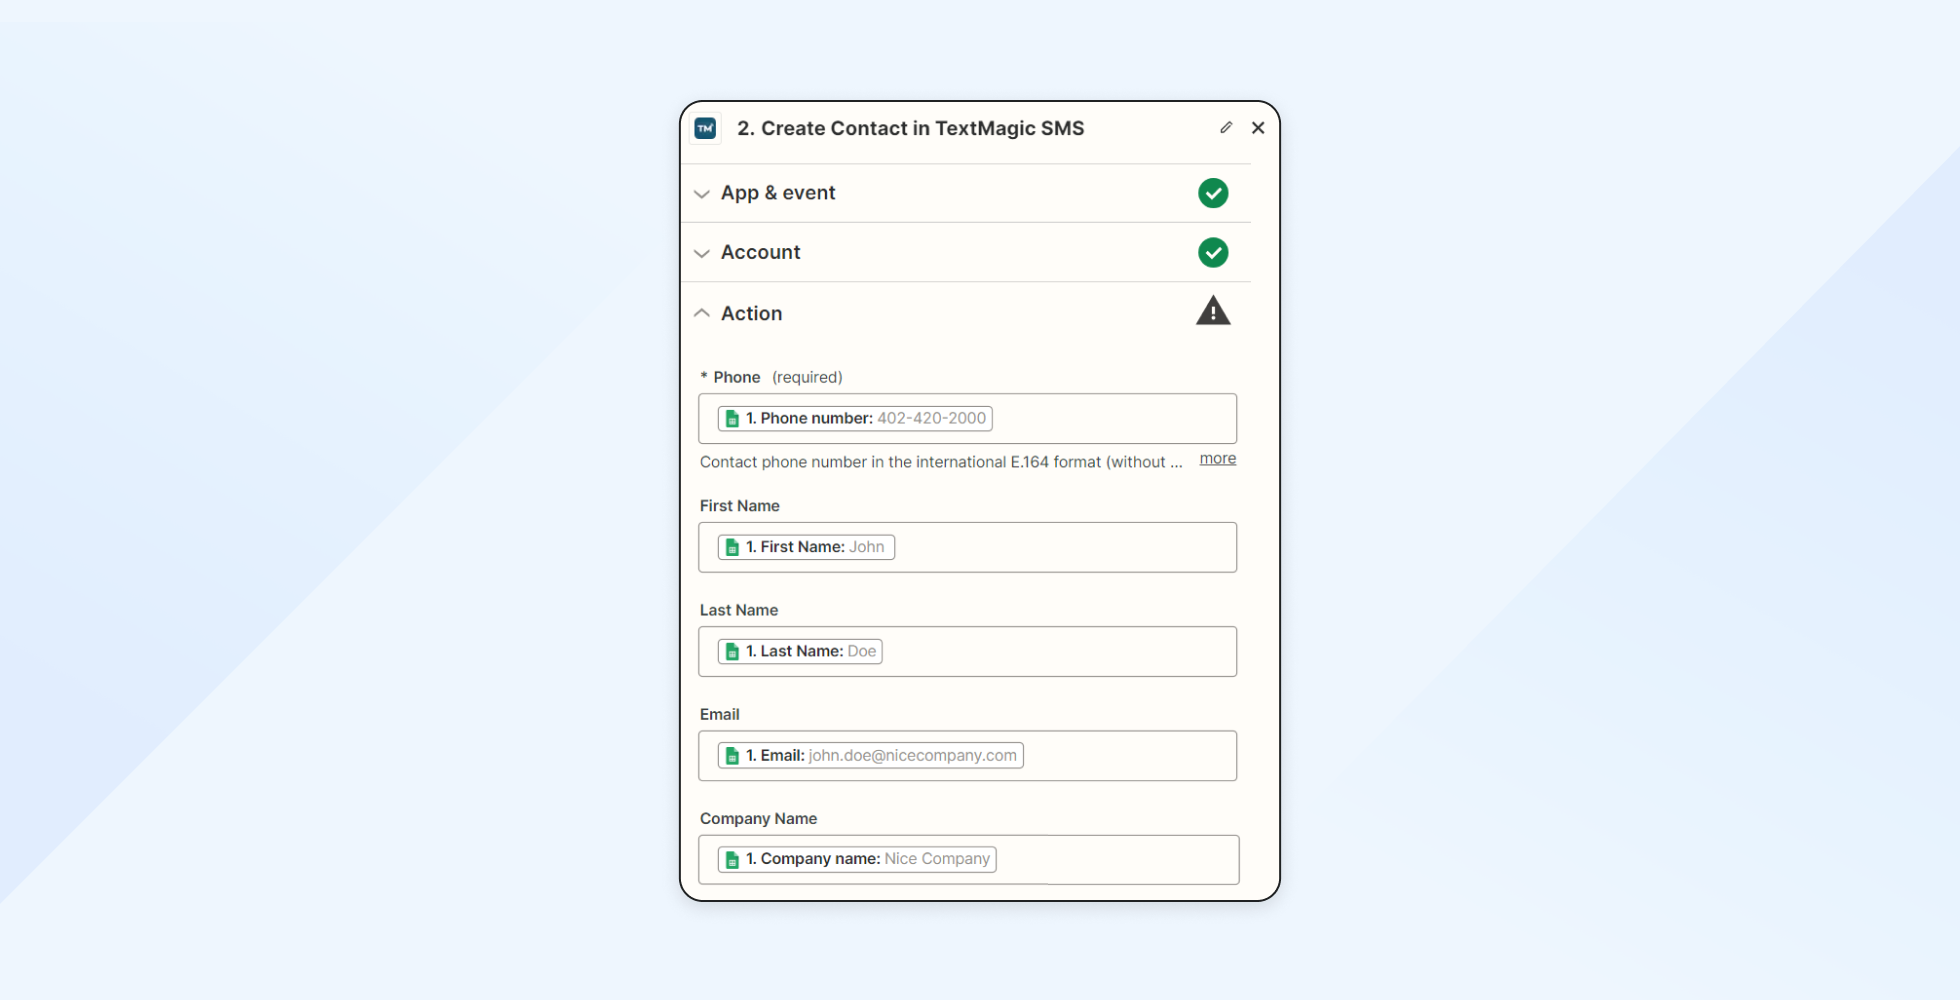1960x1000 pixels.
Task: Click the Google Sheets icon in Last Name pill
Action: [732, 652]
